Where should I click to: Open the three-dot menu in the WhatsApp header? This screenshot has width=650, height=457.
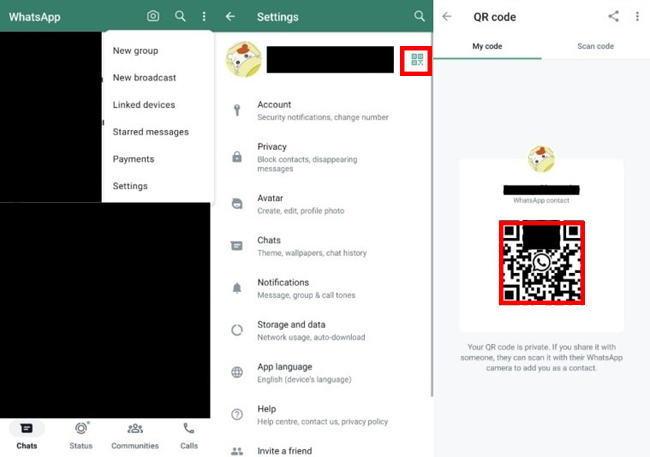204,16
